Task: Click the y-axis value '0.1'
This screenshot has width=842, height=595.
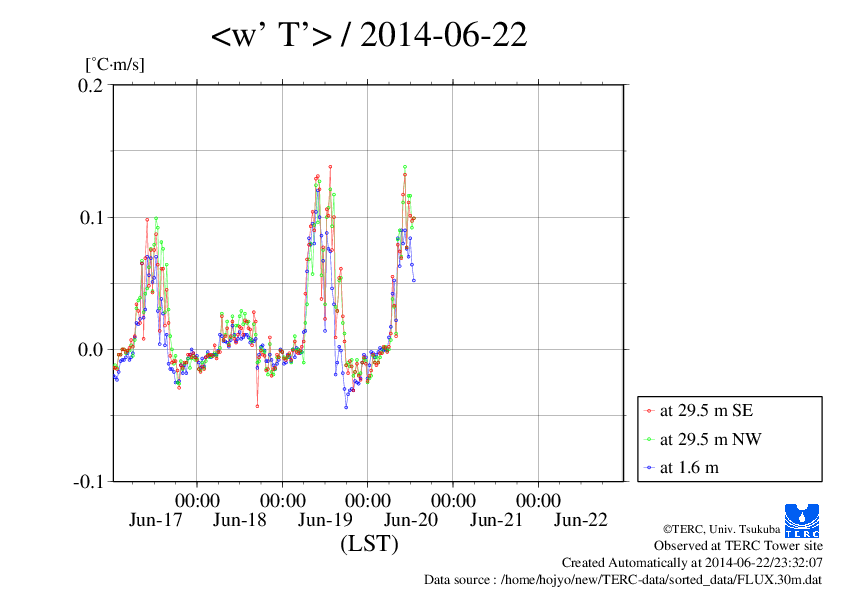Action: (91, 217)
